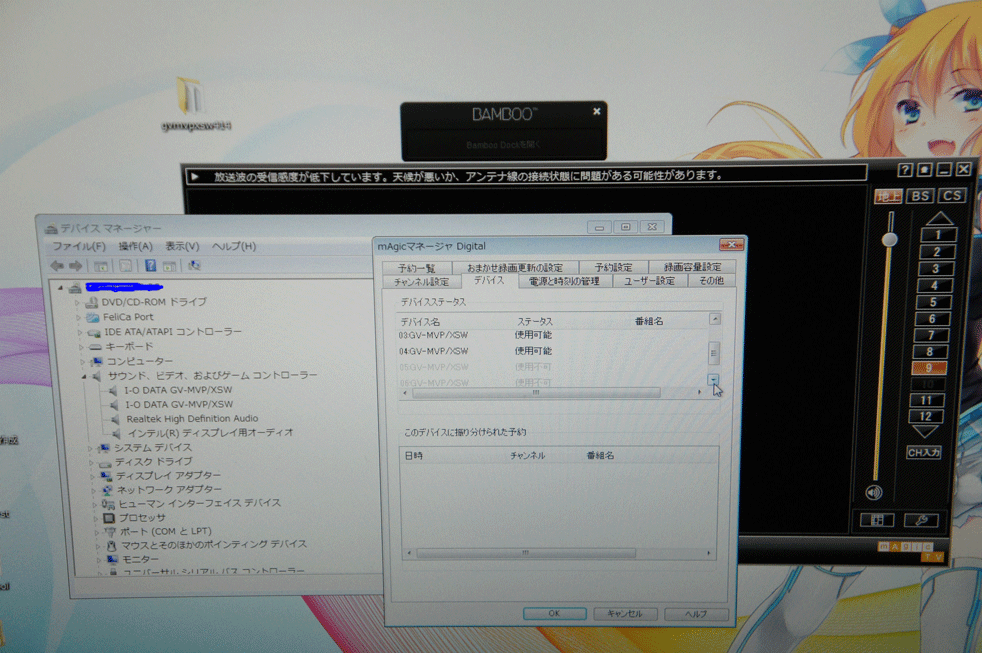
Task: Collapse the root computer node in device tree
Action: tap(61, 287)
